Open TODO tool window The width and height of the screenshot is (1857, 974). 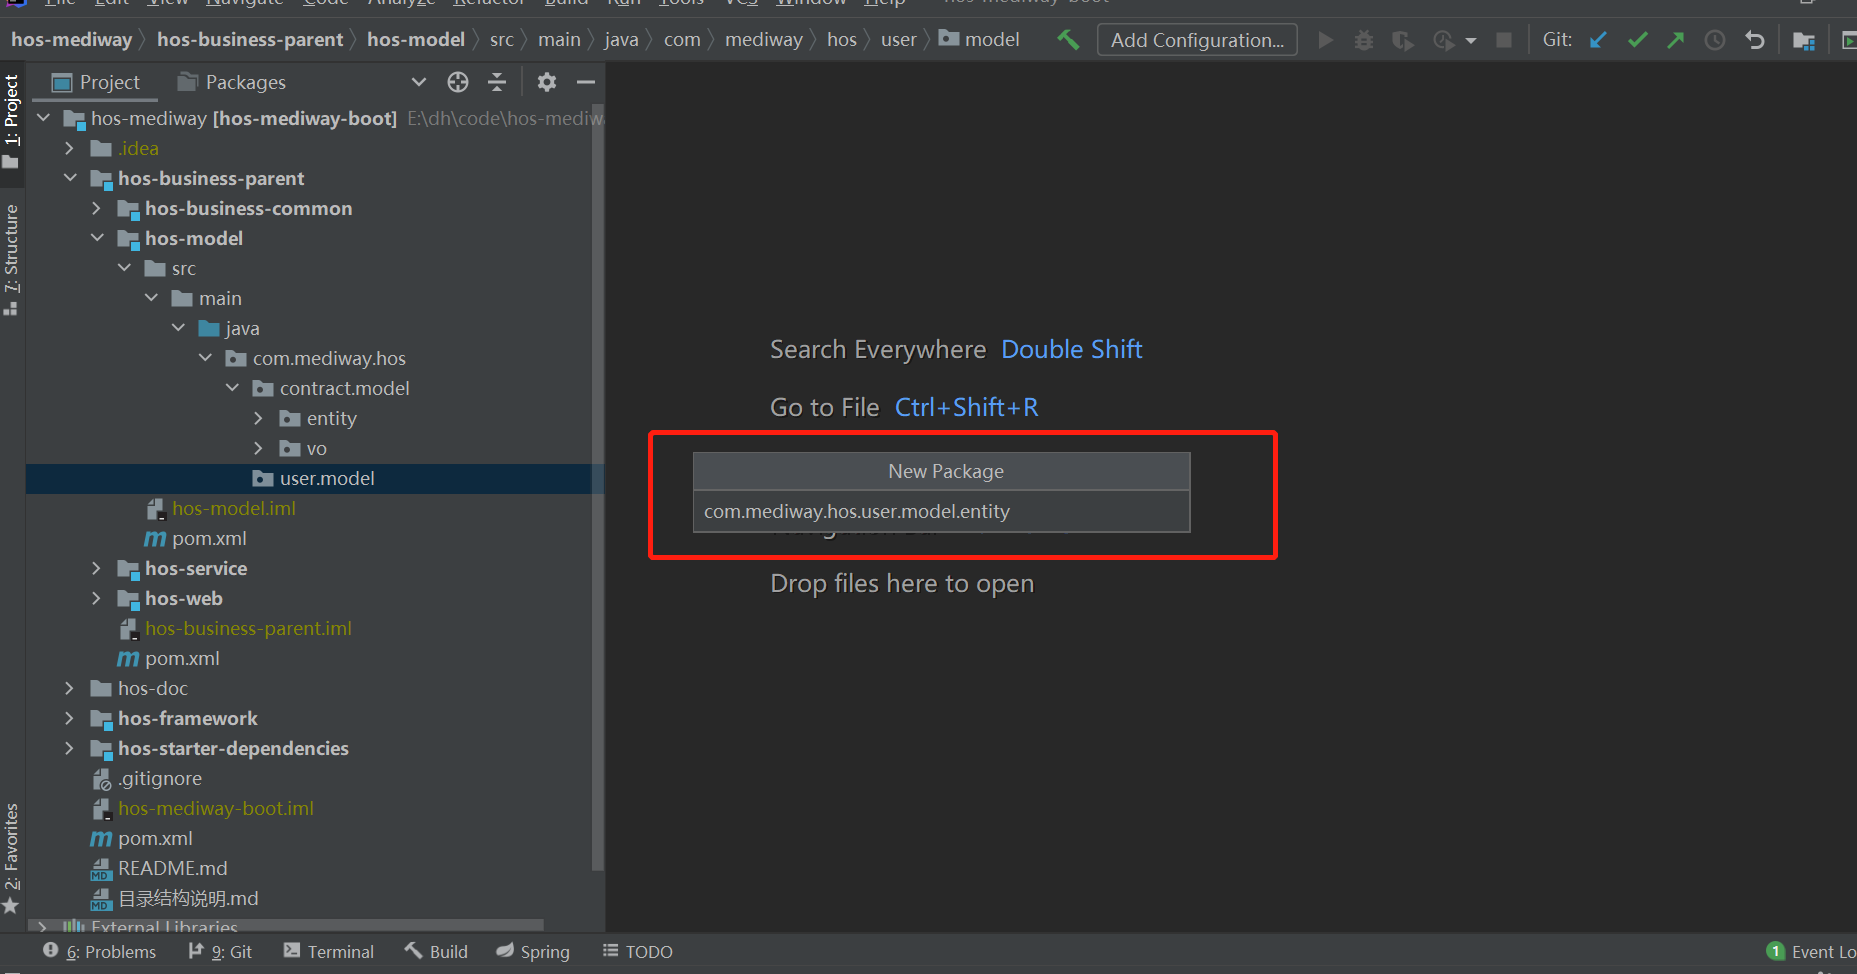(638, 951)
